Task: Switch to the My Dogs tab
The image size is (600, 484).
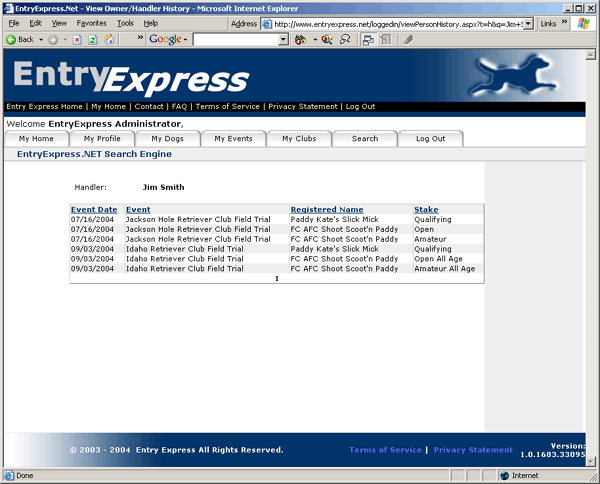Action: (167, 139)
